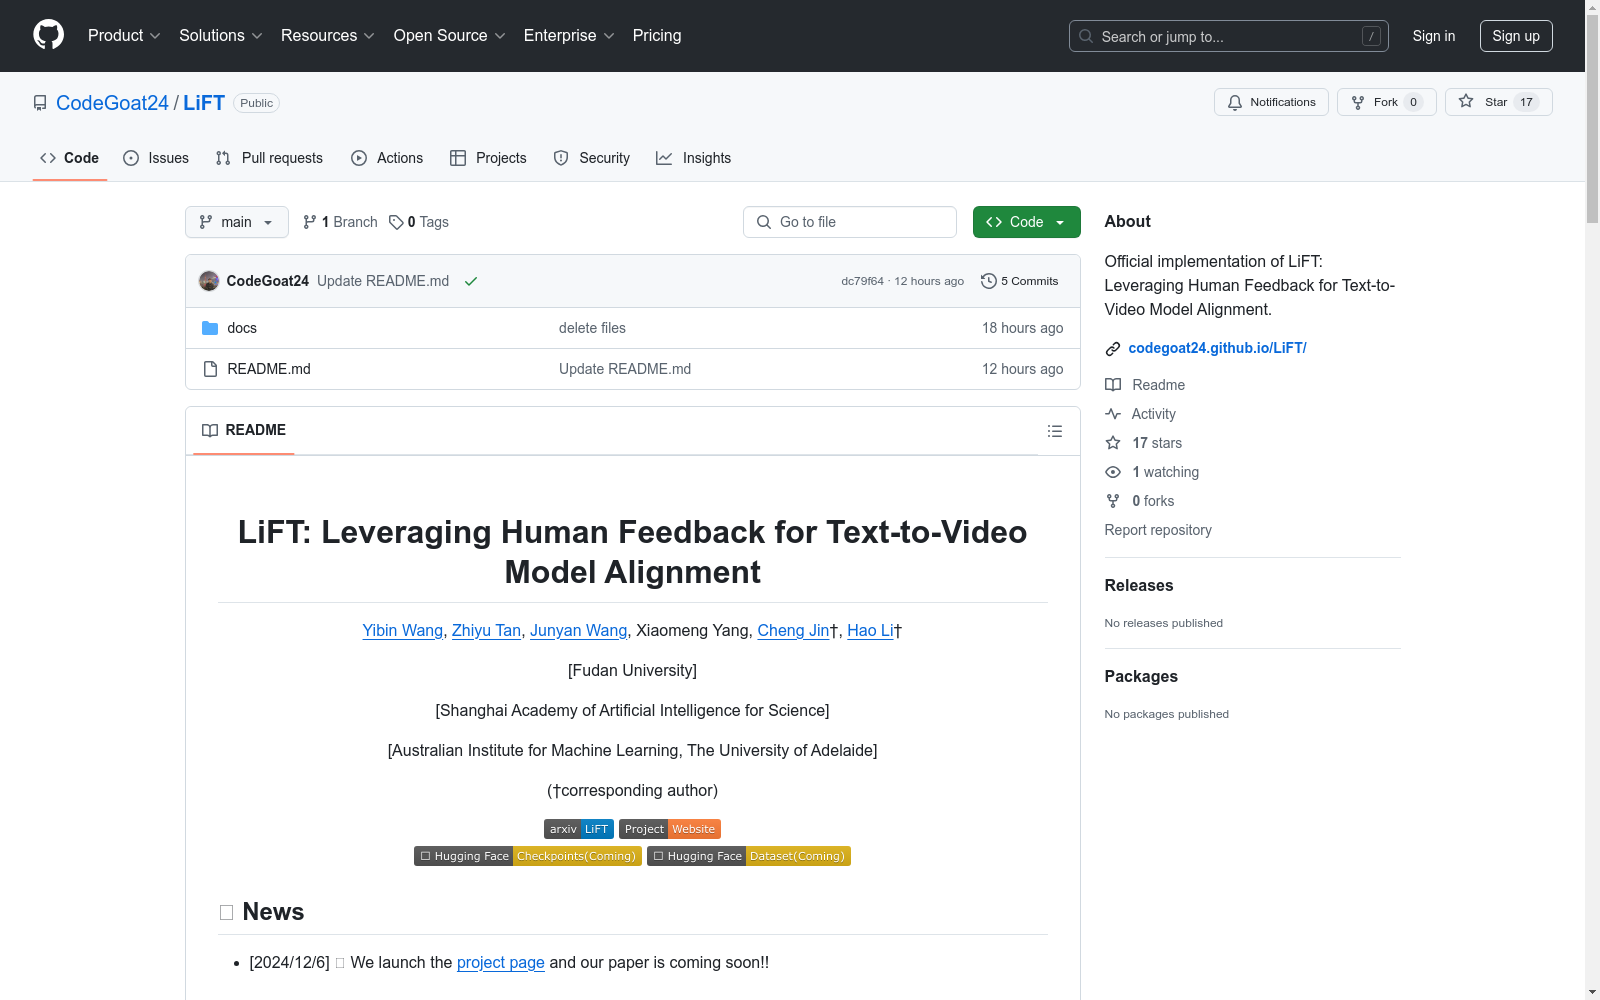This screenshot has width=1600, height=1000.
Task: Expand the Open Source menu
Action: pos(450,35)
